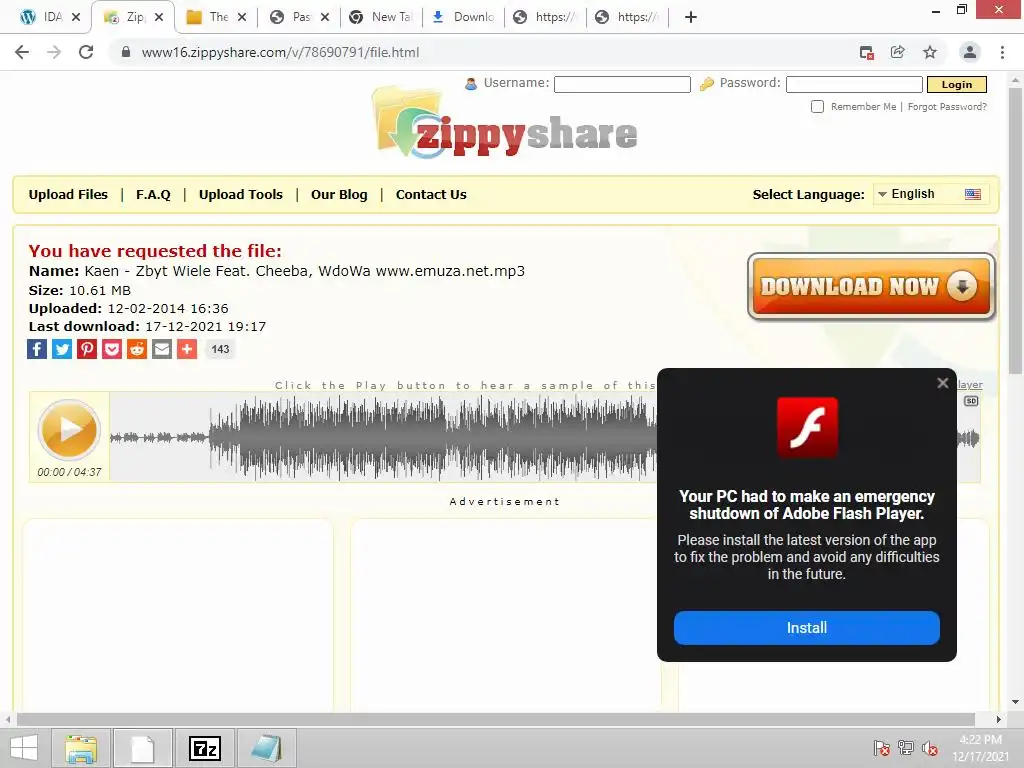Viewport: 1024px width, 768px height.
Task: Share file on Twitter
Action: tap(62, 349)
